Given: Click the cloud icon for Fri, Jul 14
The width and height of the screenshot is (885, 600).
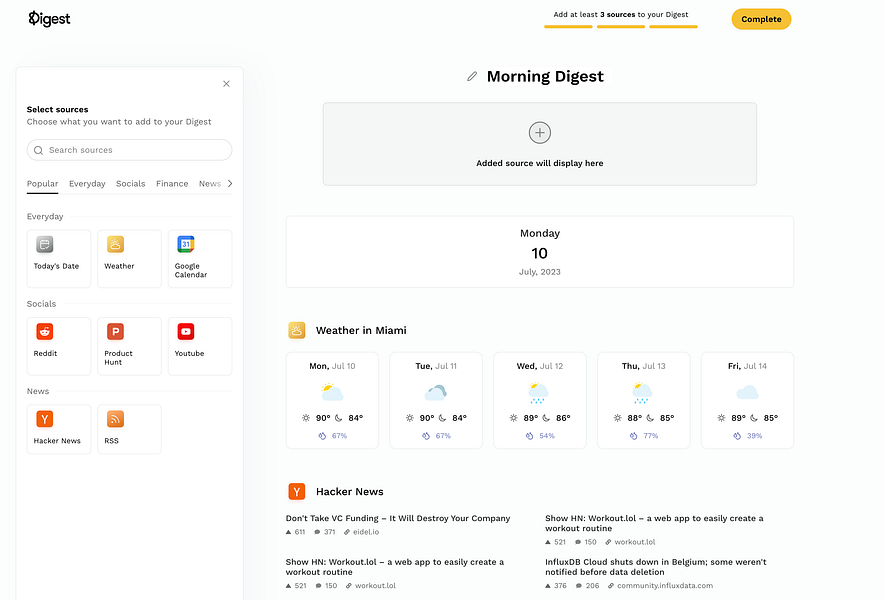Looking at the screenshot, I should point(747,392).
